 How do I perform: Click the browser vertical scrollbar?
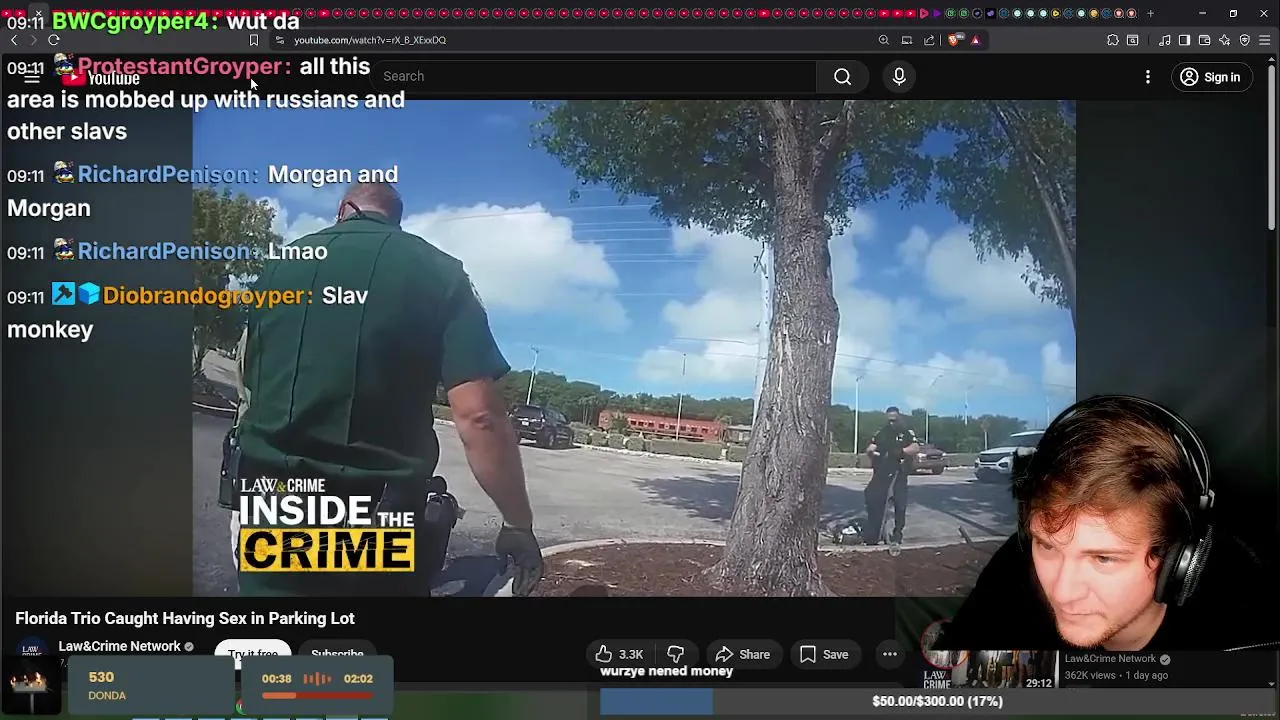pos(1272,150)
